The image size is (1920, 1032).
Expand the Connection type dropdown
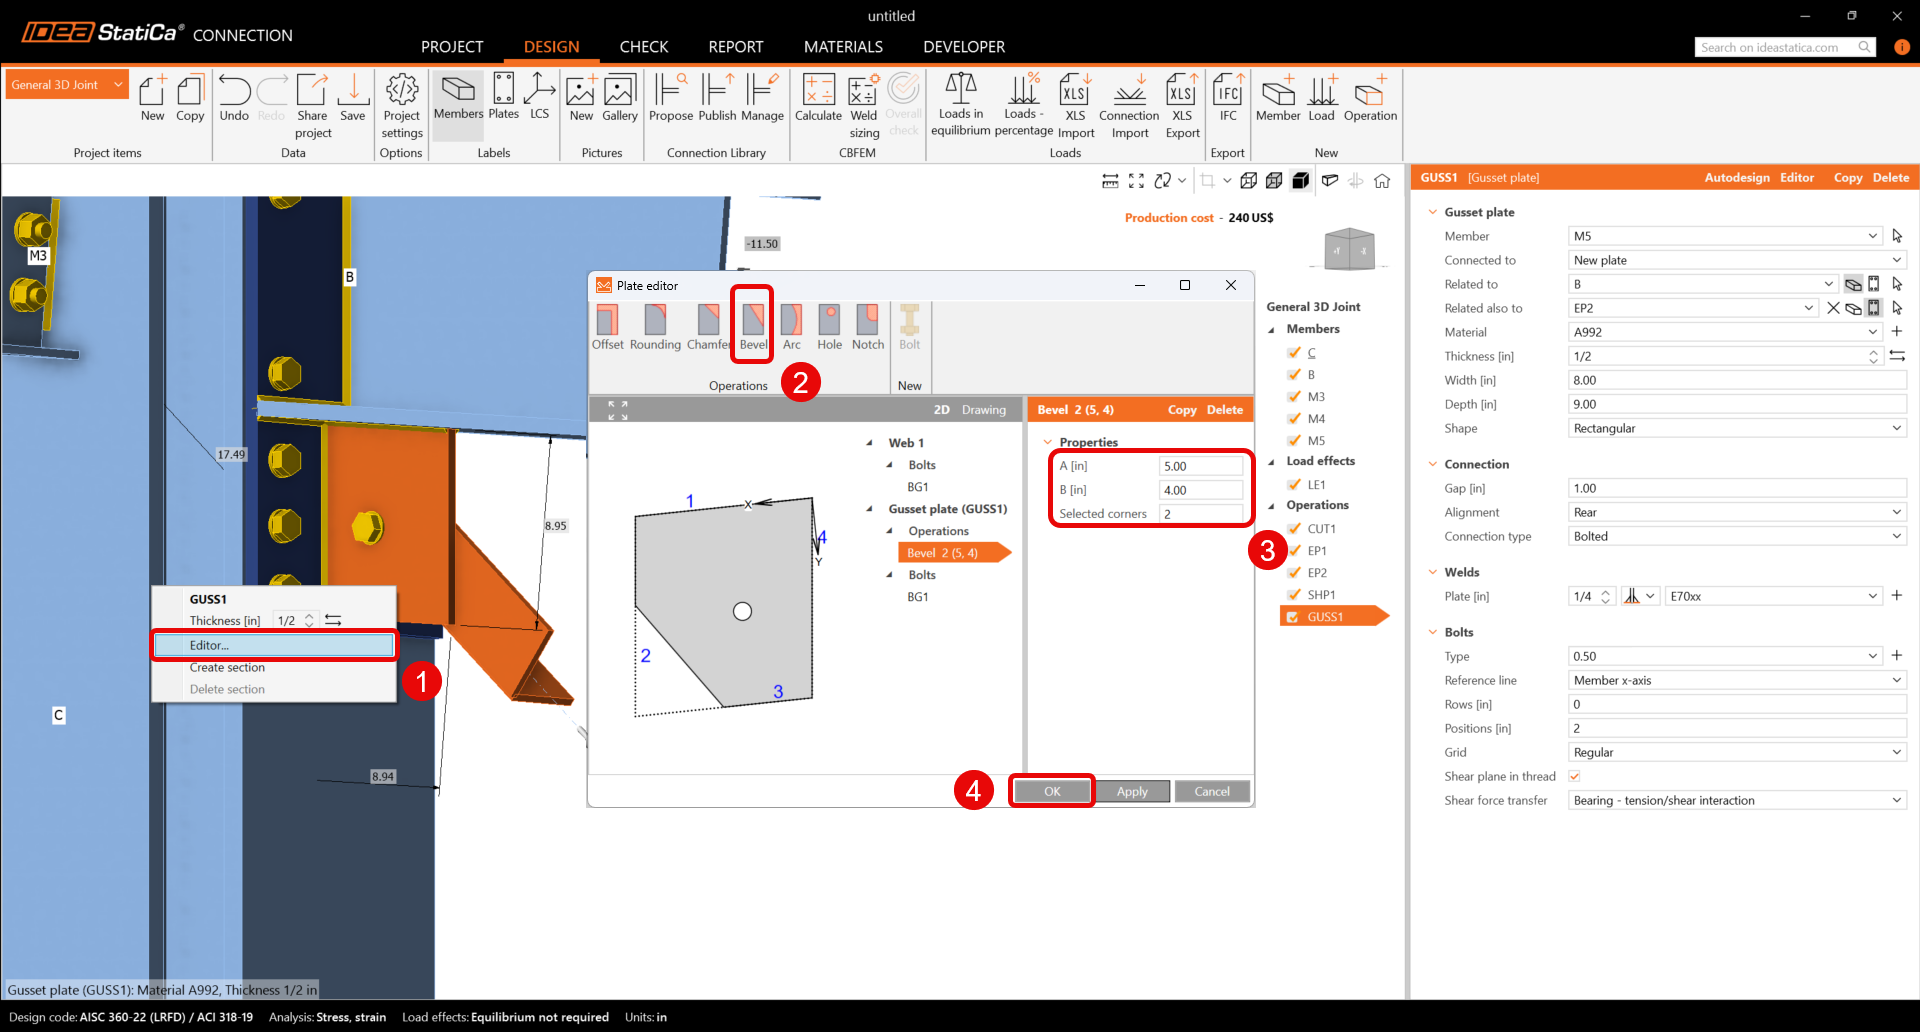(x=1736, y=537)
